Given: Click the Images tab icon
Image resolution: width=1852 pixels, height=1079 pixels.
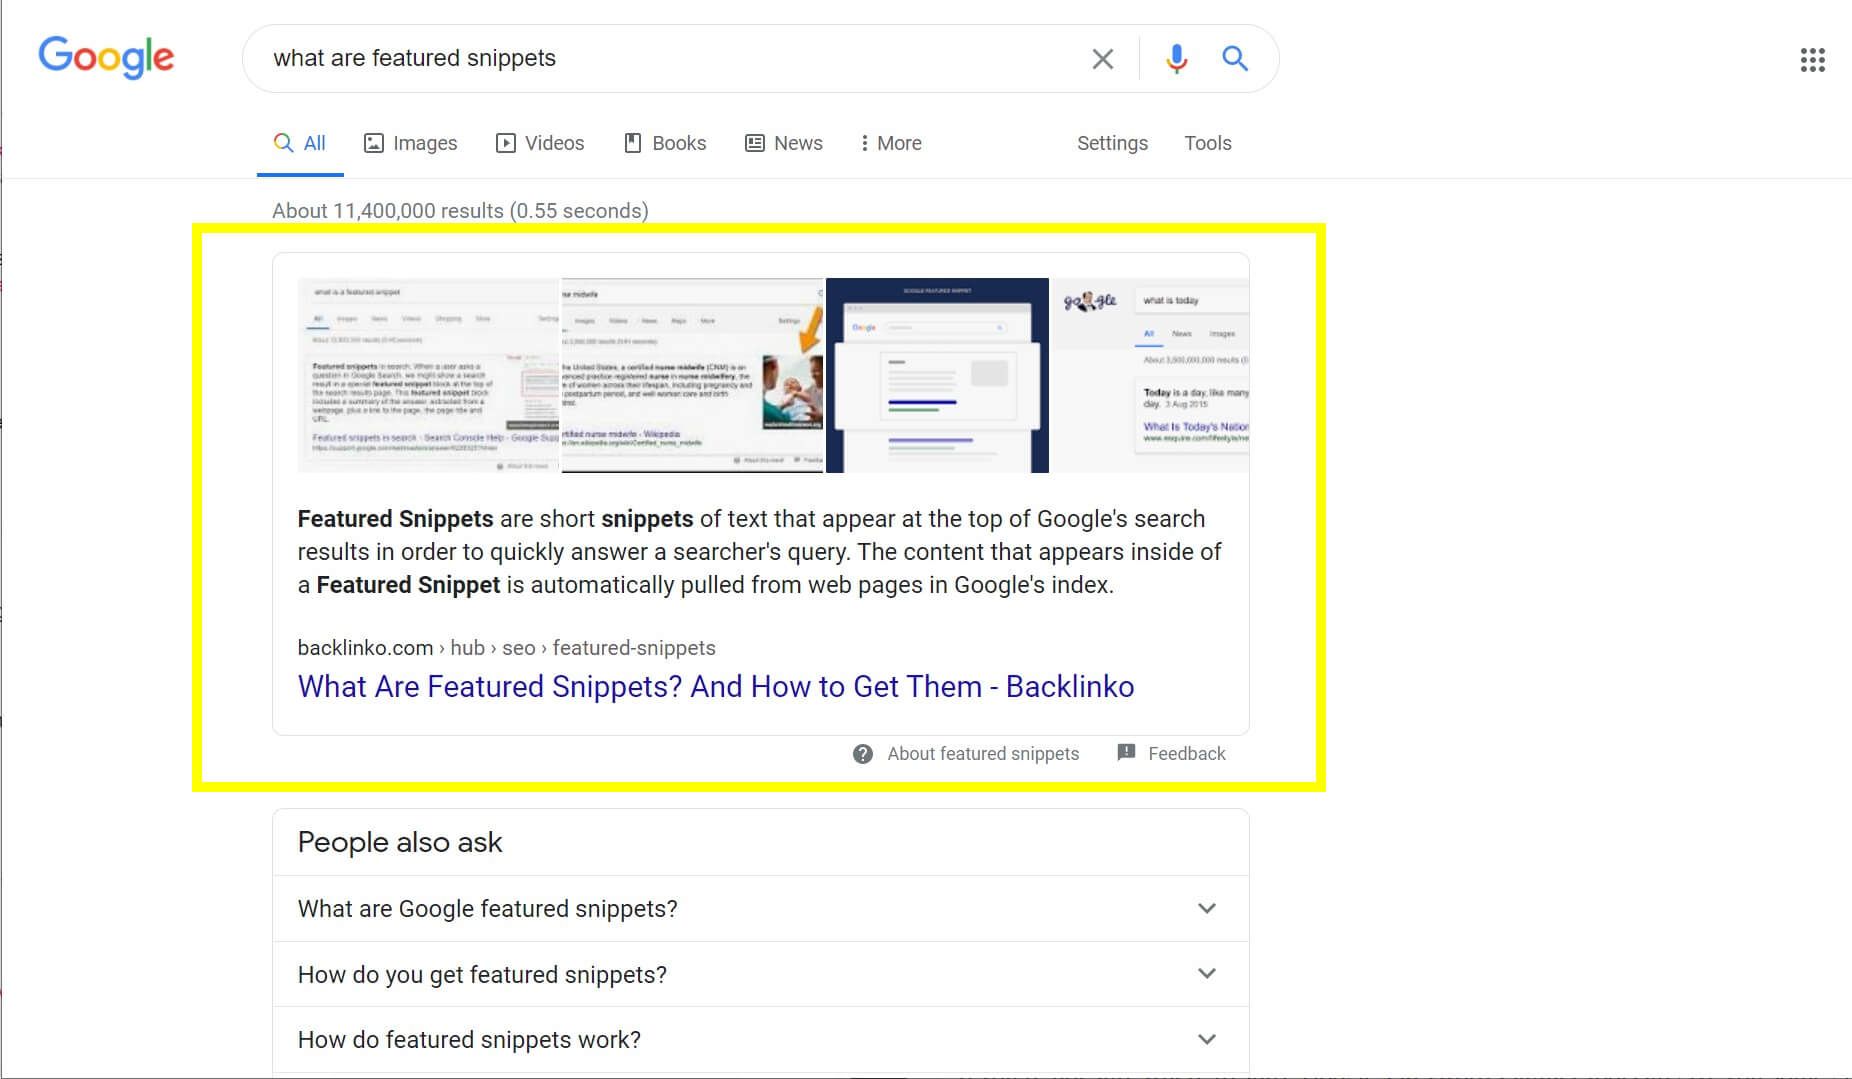Looking at the screenshot, I should click(x=374, y=143).
